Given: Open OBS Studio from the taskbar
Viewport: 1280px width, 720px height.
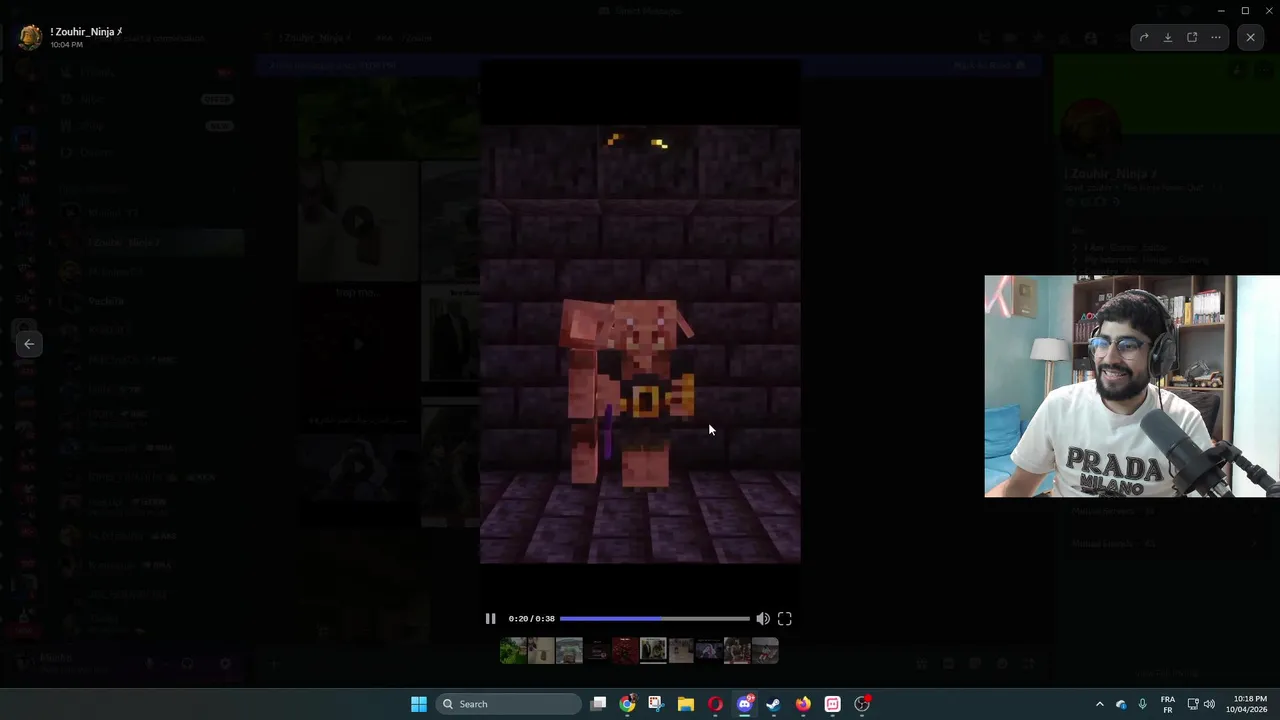Looking at the screenshot, I should [862, 704].
